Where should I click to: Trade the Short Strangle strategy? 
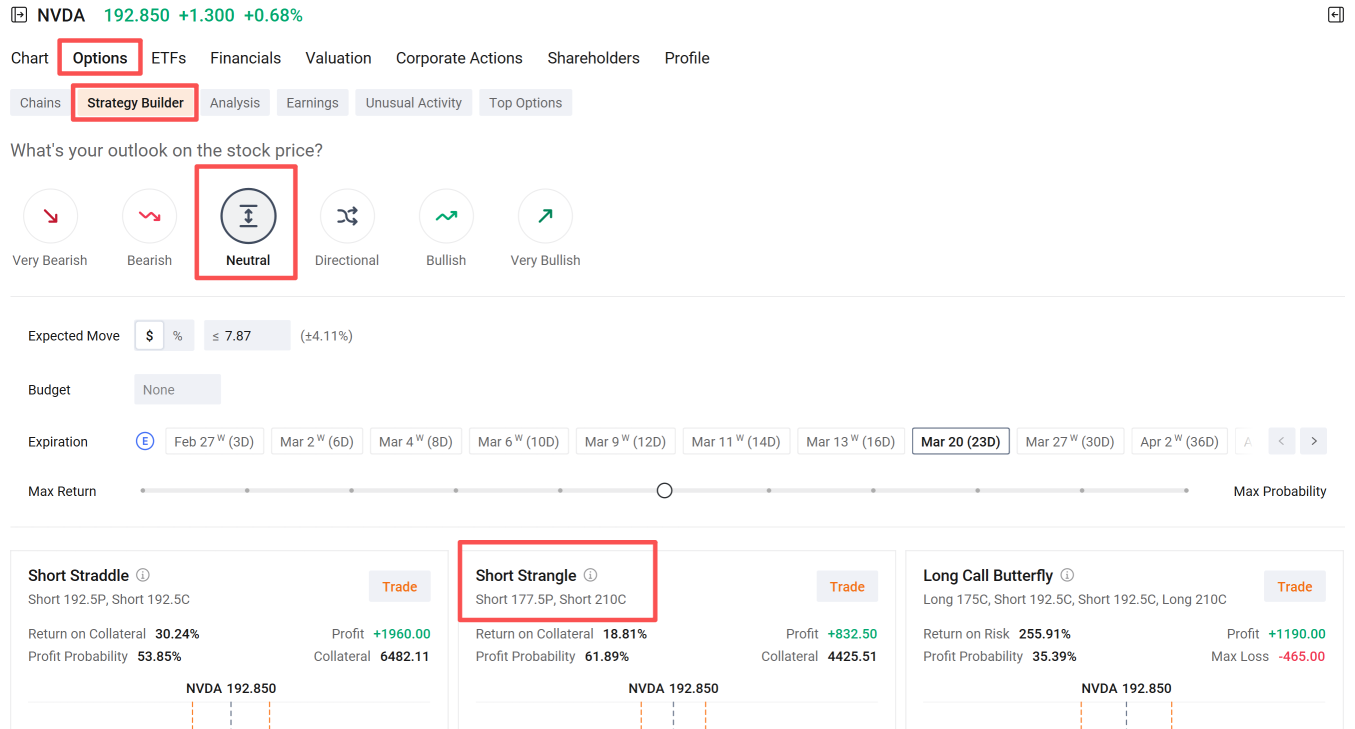coord(847,587)
